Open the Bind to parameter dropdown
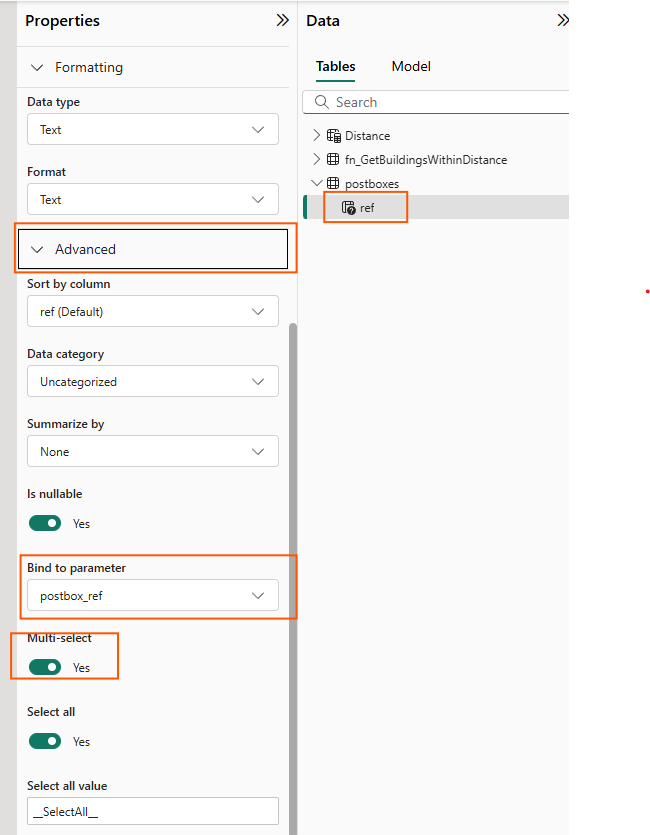650x835 pixels. [x=152, y=596]
